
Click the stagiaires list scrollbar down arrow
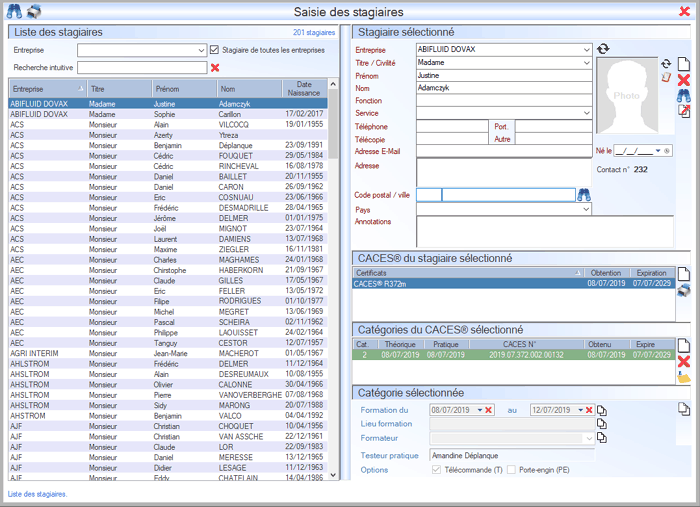point(333,475)
